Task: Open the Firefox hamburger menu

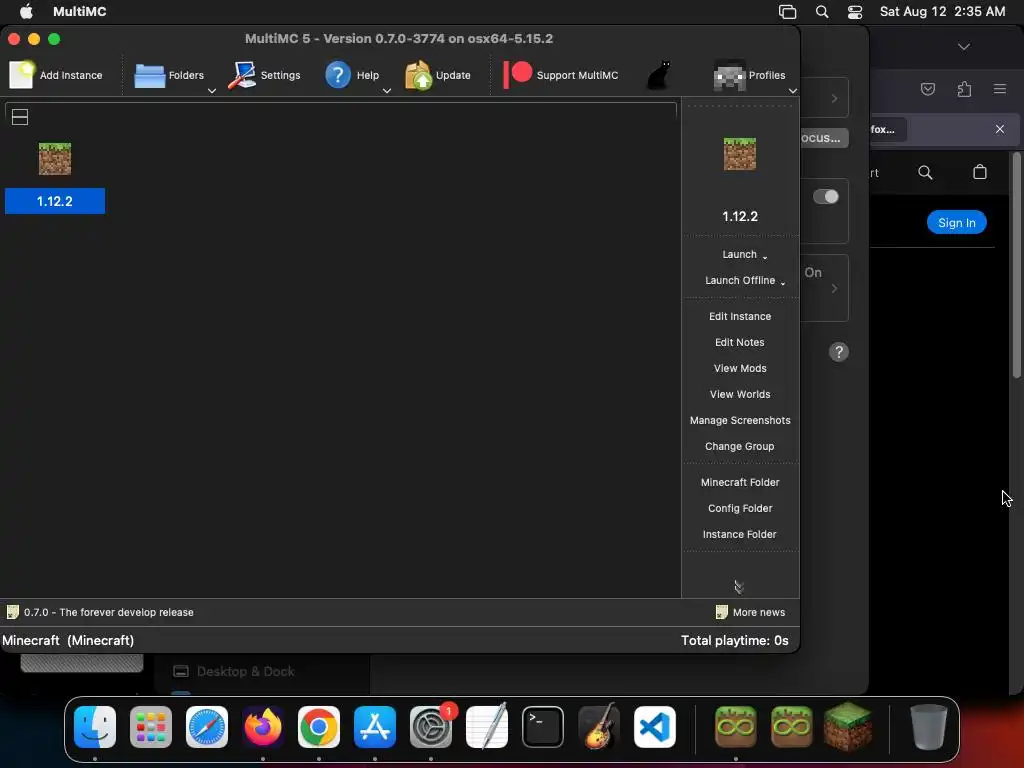Action: (x=1000, y=89)
